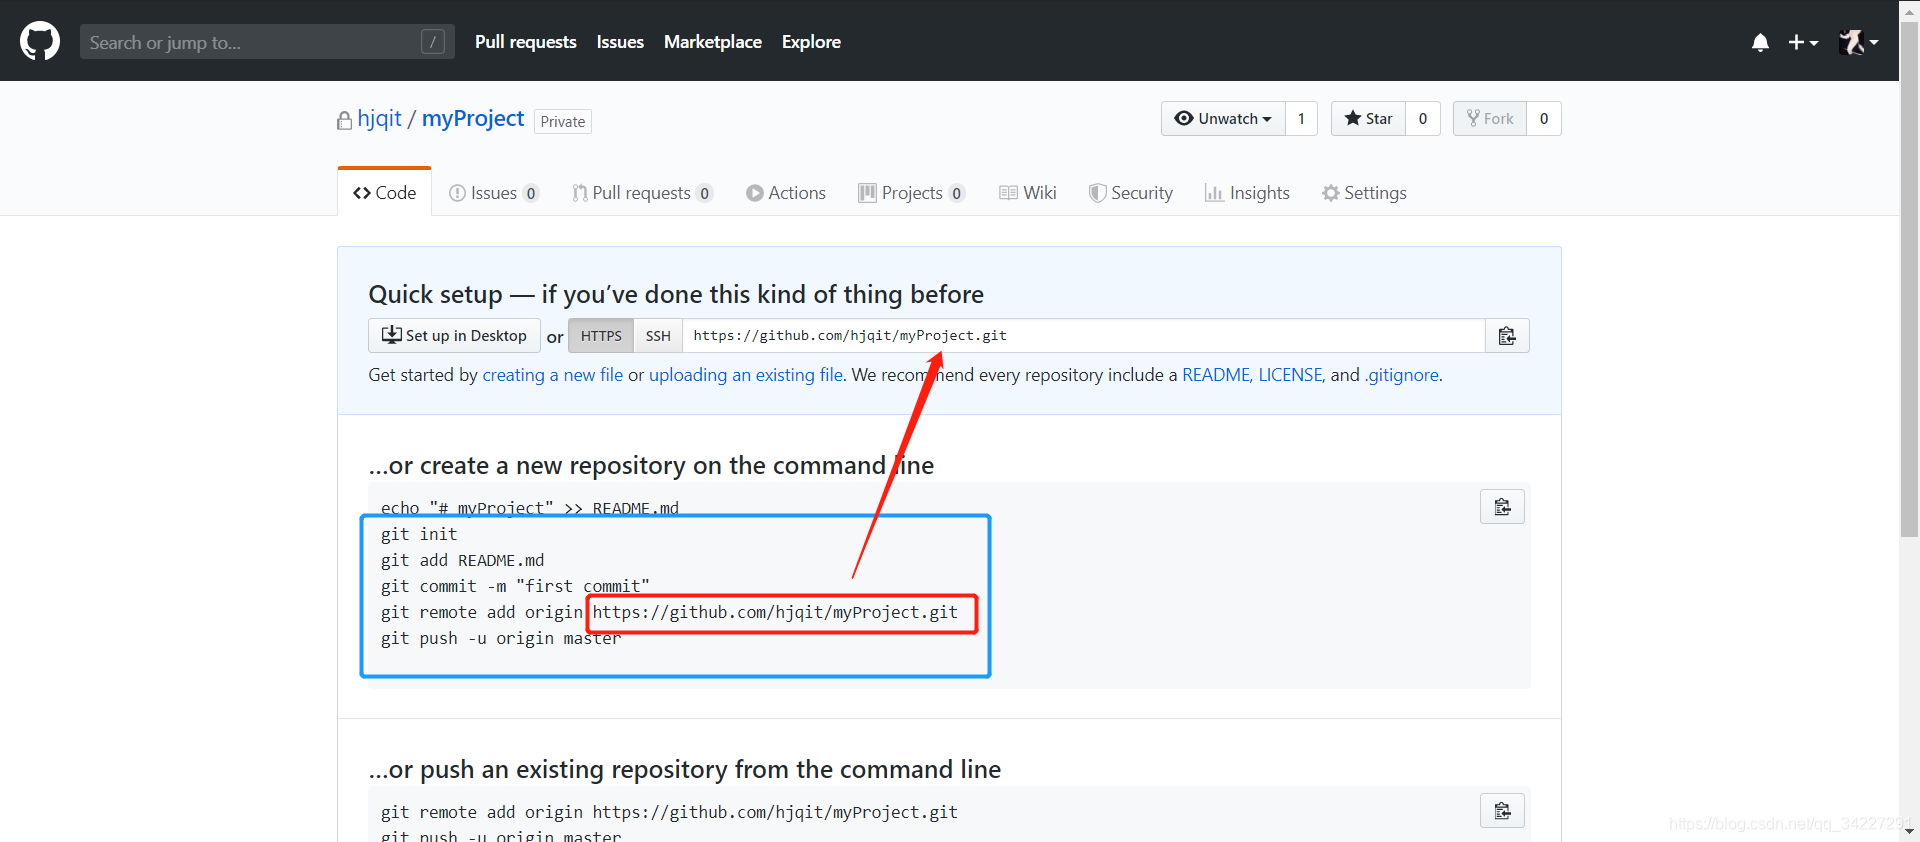This screenshot has width=1920, height=842.
Task: Open Issues in top navigation
Action: 620,42
